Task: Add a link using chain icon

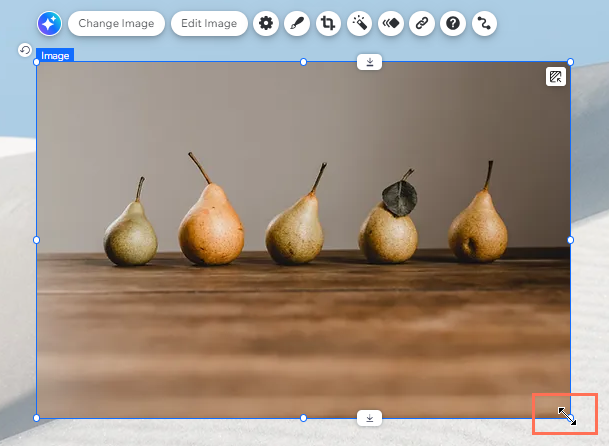Action: (x=422, y=24)
